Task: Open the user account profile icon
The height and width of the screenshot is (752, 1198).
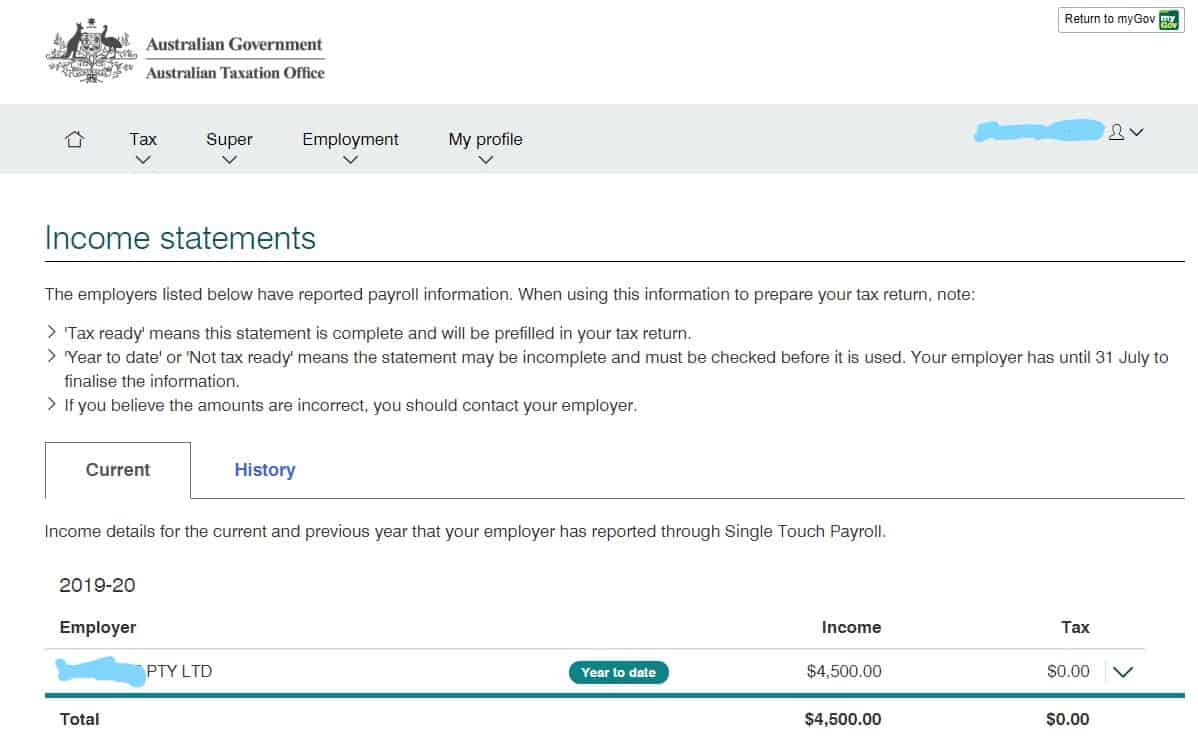Action: [1116, 132]
